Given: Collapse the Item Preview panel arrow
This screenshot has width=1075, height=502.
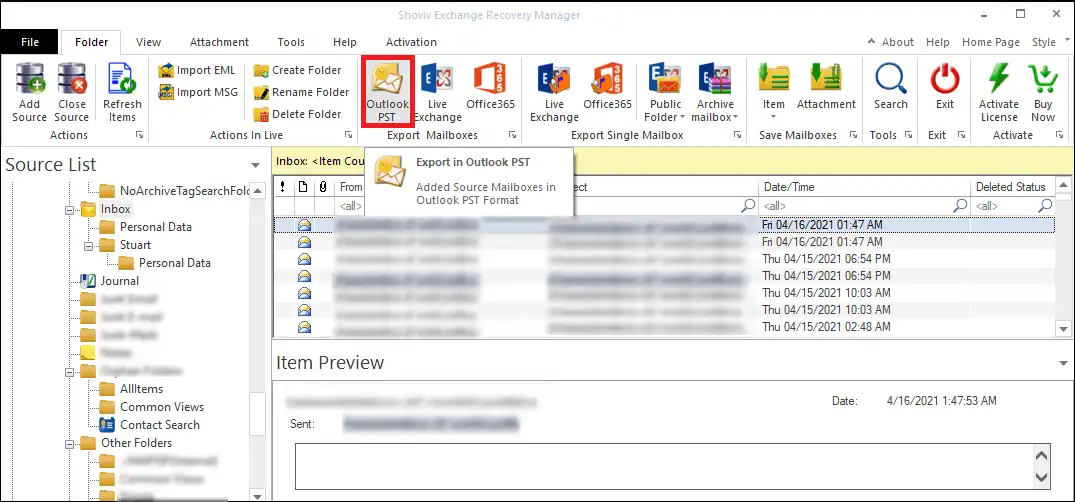Looking at the screenshot, I should 1063,363.
